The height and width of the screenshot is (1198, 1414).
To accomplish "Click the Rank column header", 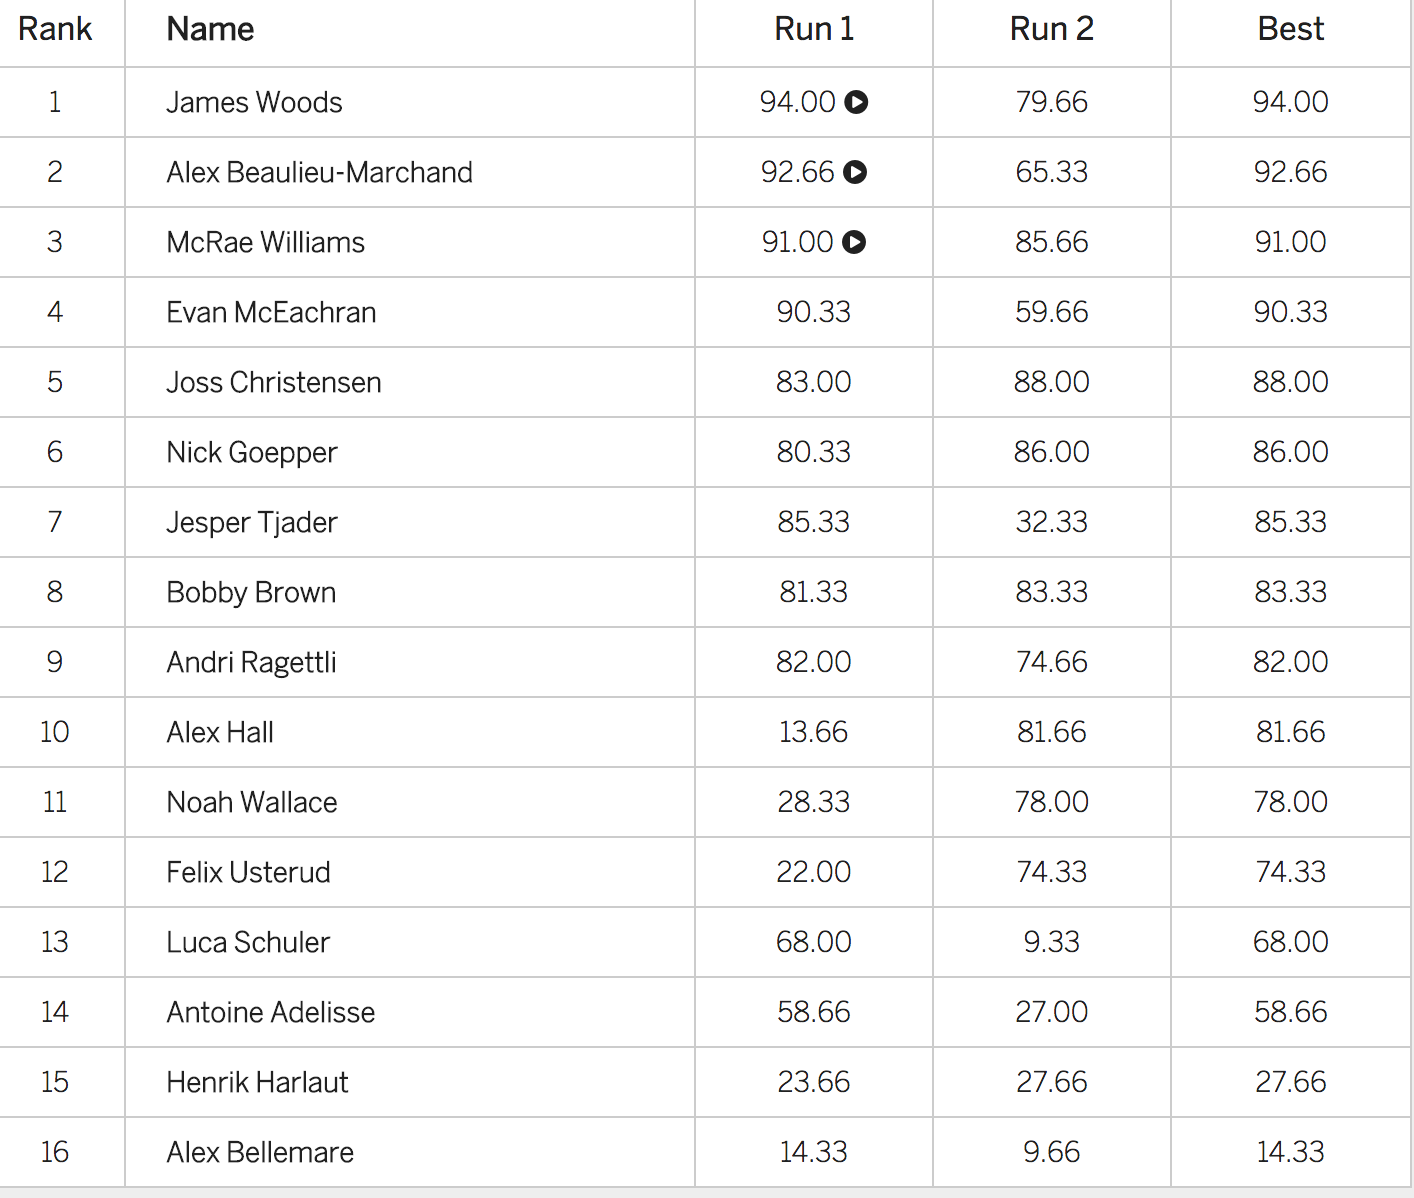I will click(x=55, y=29).
